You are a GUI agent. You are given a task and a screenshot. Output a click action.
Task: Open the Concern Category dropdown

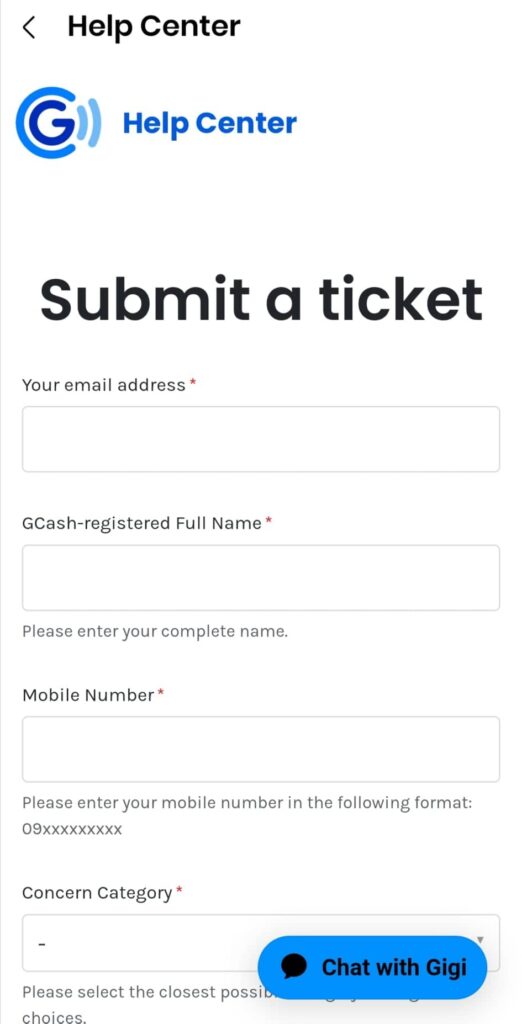pyautogui.click(x=261, y=942)
